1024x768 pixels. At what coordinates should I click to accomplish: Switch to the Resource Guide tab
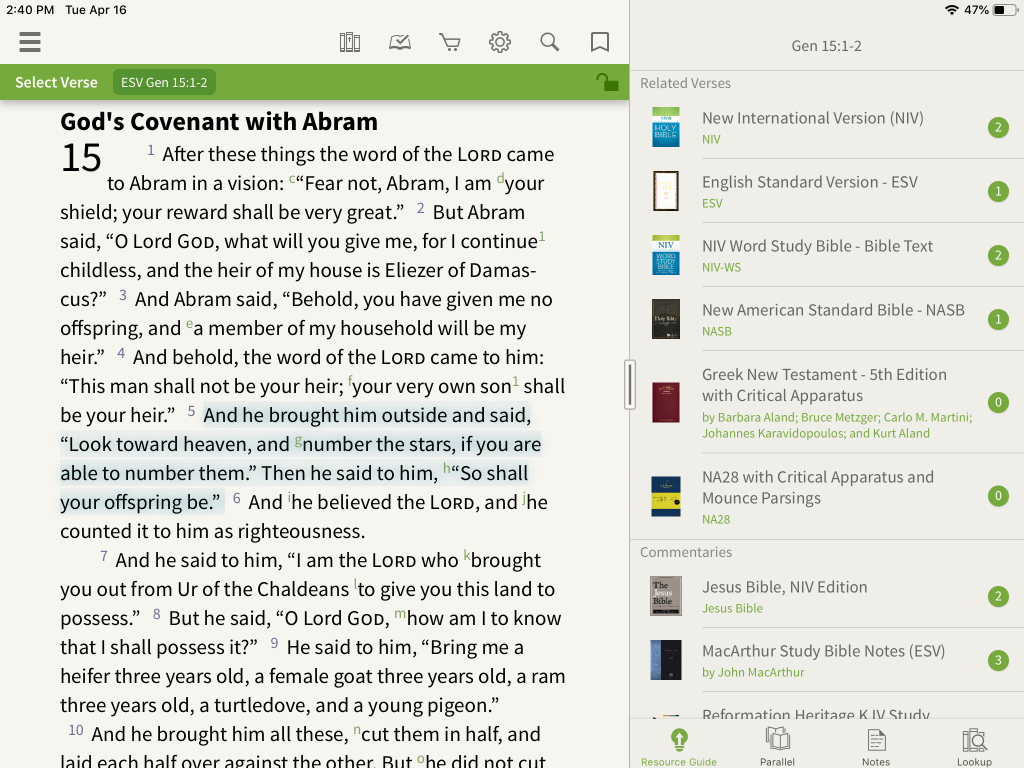(x=679, y=748)
